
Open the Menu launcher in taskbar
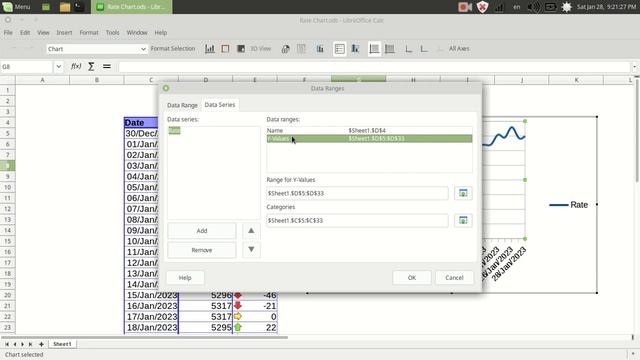(x=16, y=7)
